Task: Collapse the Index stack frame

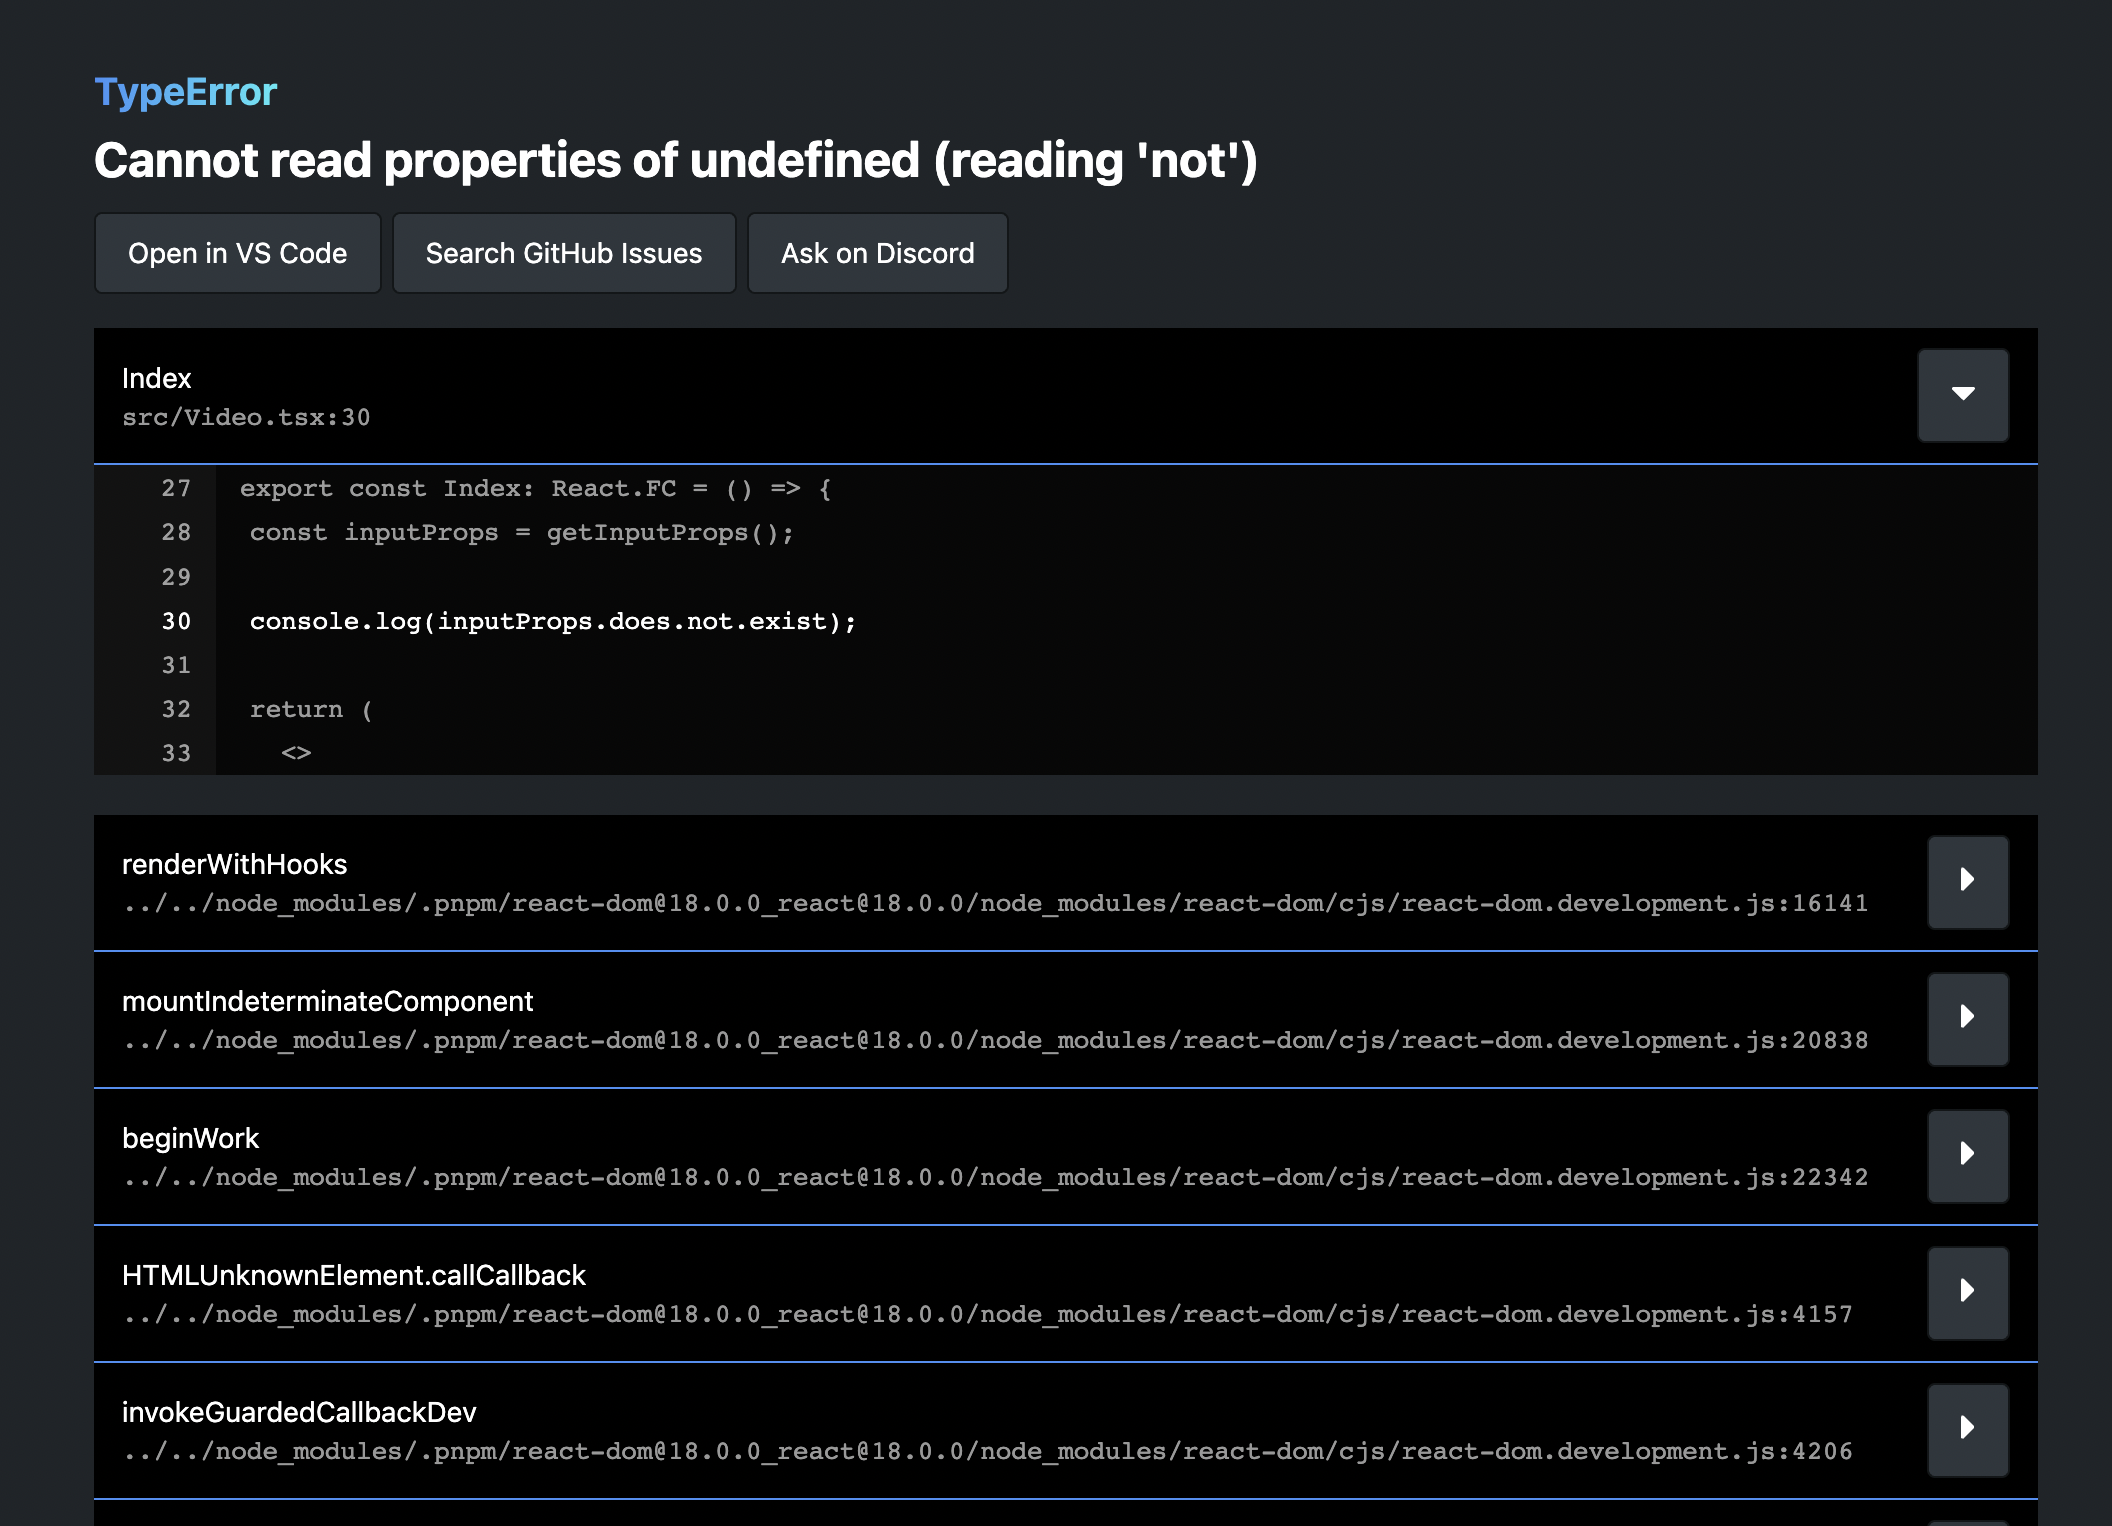Action: (1962, 394)
